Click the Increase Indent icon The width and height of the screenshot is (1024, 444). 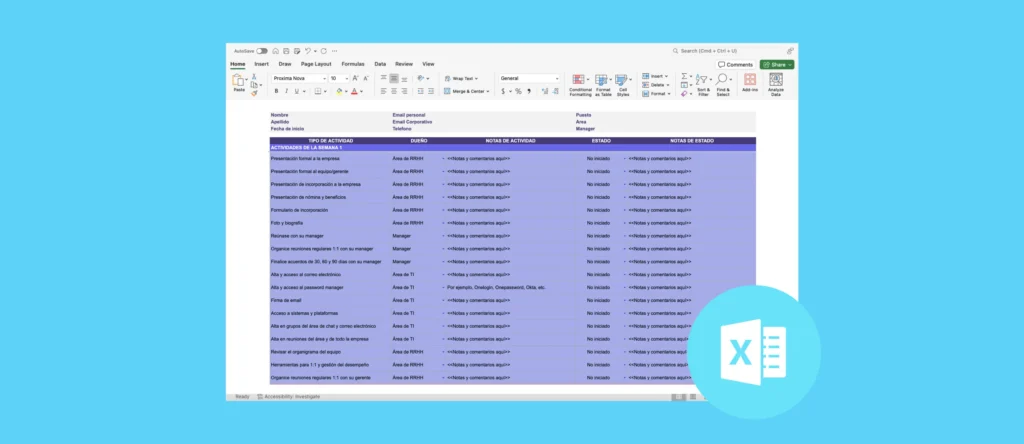(x=430, y=91)
